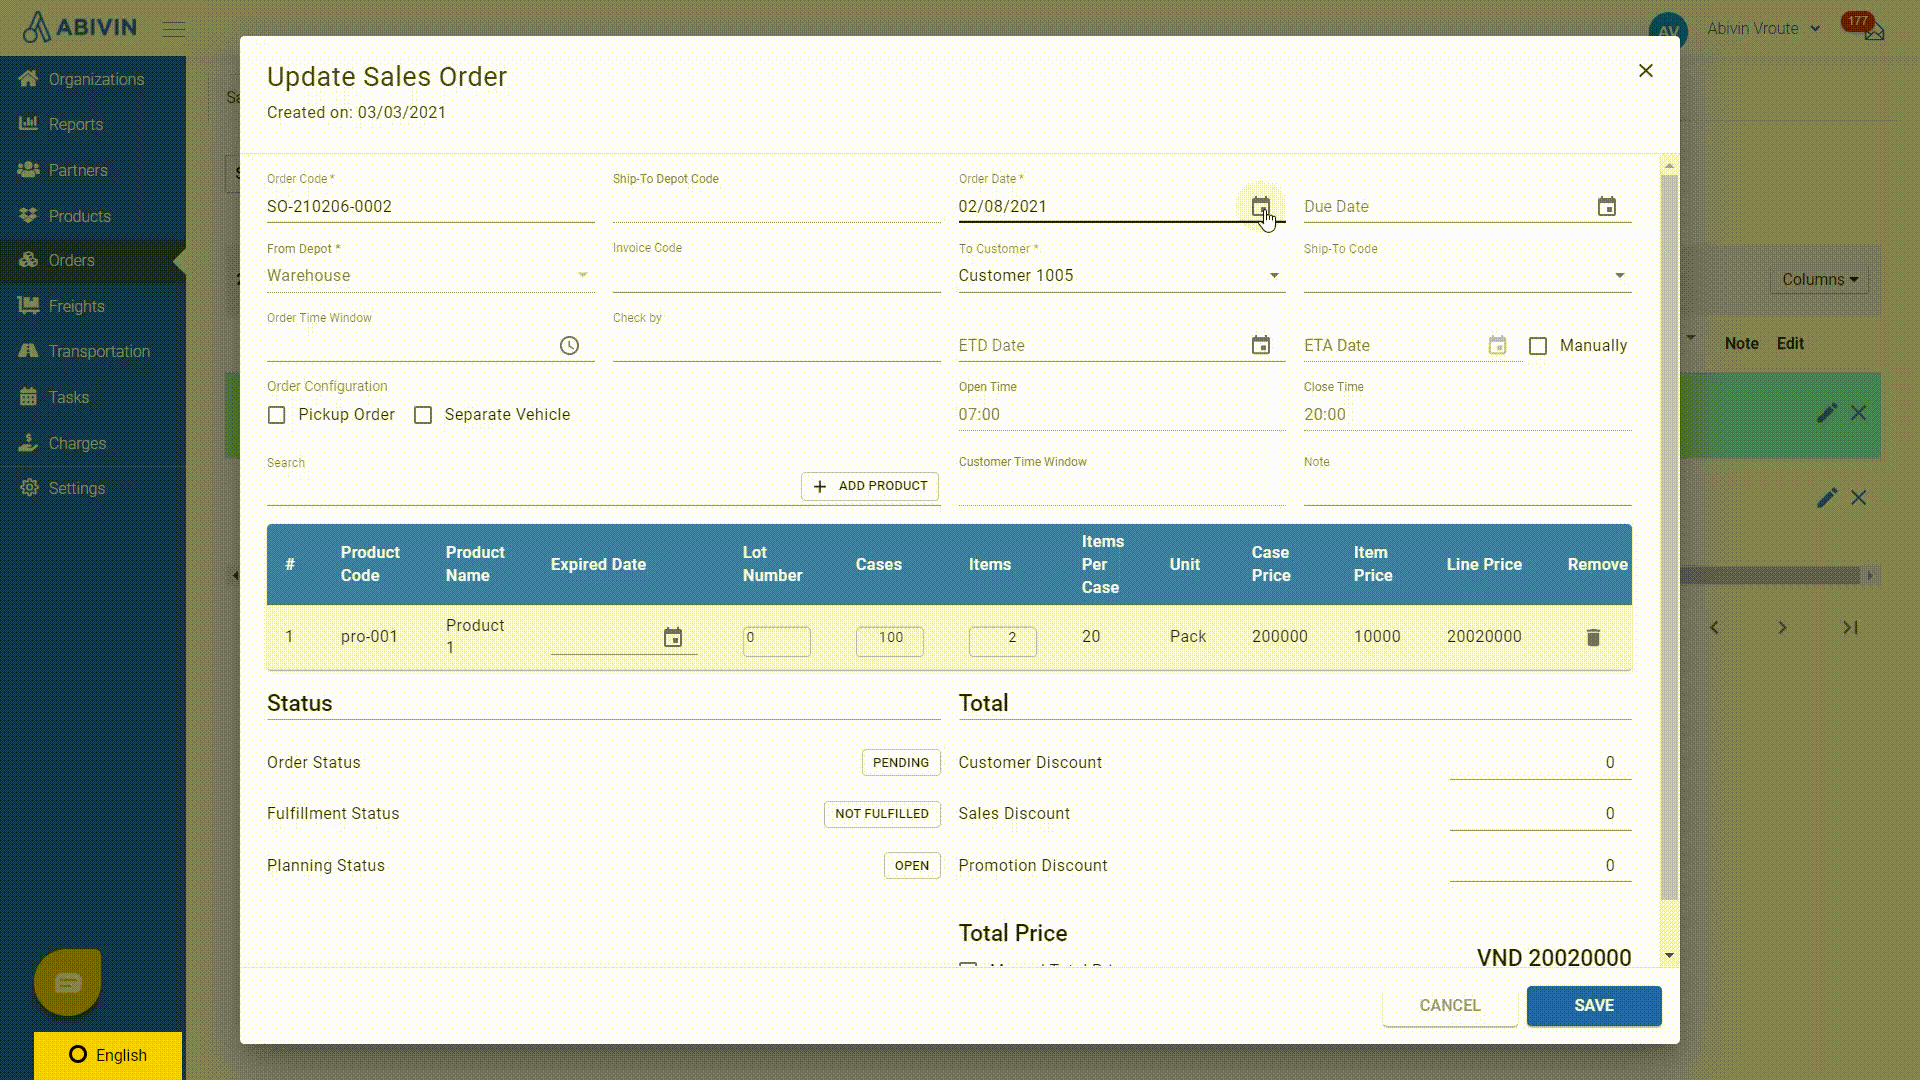The width and height of the screenshot is (1920, 1080).
Task: Open the yellow chat support bubble
Action: point(68,982)
